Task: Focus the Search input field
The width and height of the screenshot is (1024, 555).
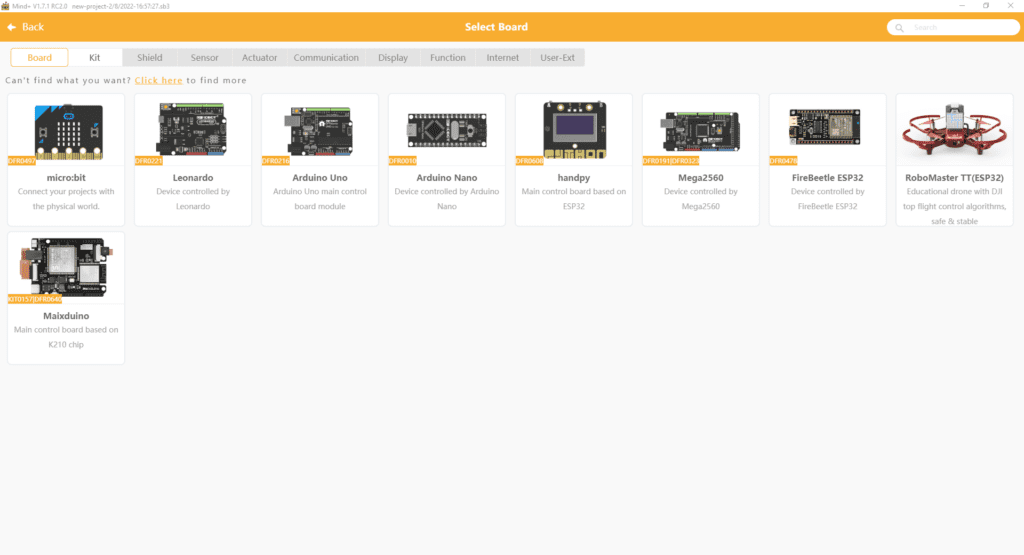Action: (953, 27)
